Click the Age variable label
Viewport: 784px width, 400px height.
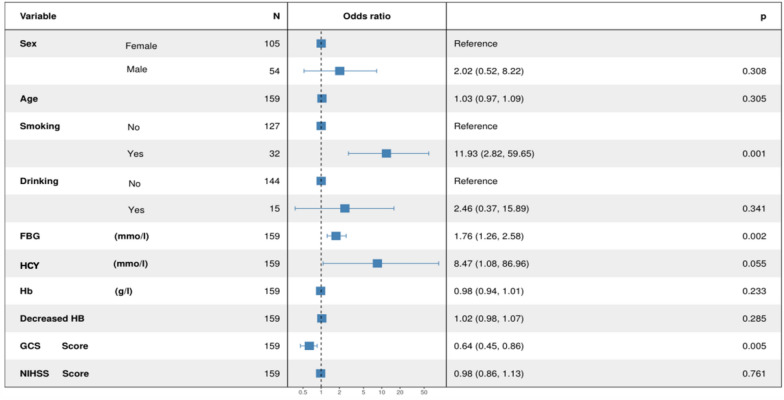[29, 99]
